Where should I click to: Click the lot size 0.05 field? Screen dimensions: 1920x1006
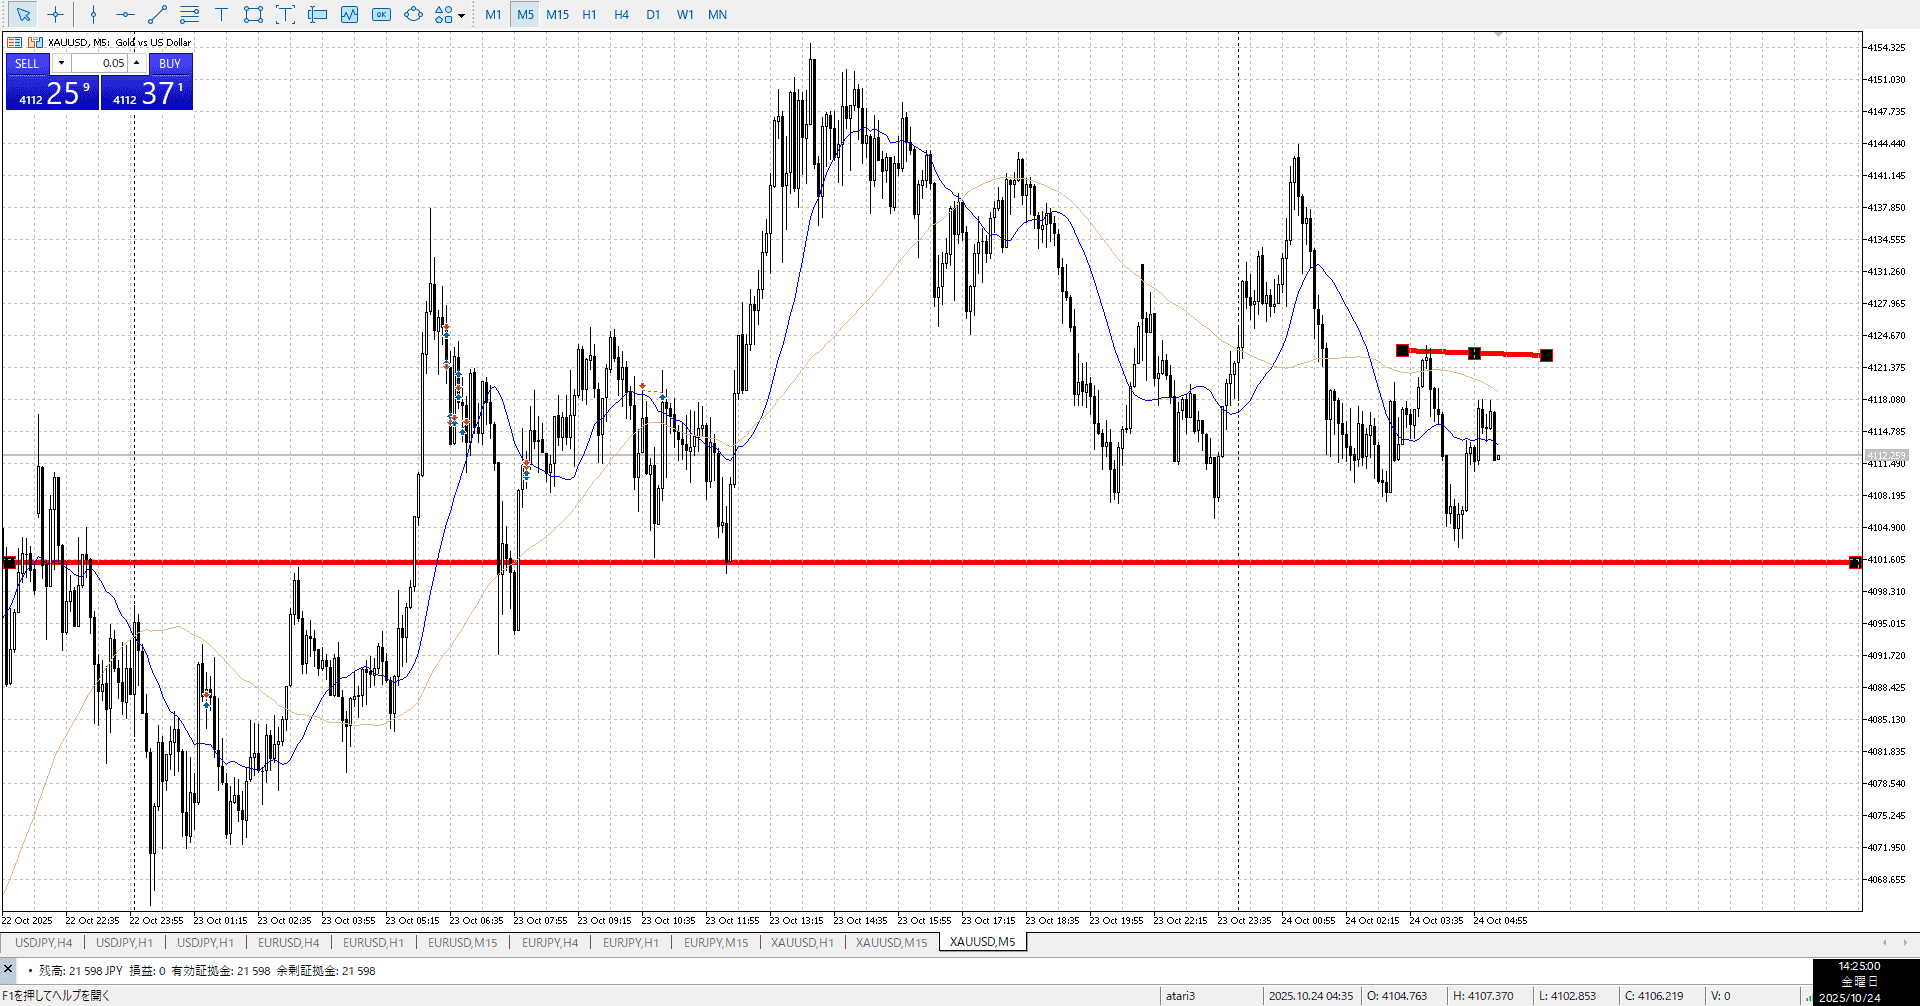point(100,63)
